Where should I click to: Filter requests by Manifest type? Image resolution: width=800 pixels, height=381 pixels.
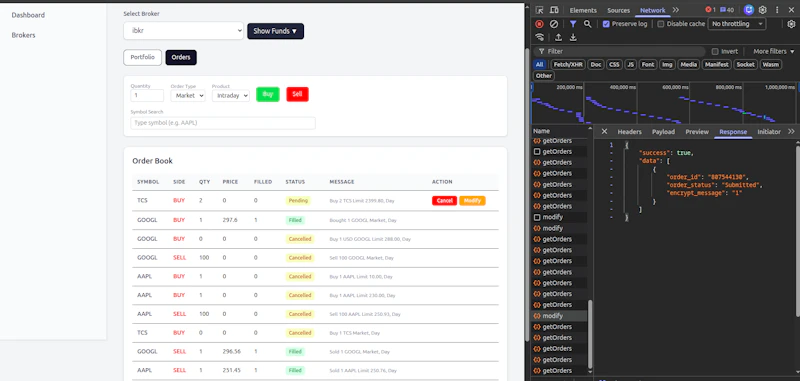(x=717, y=65)
